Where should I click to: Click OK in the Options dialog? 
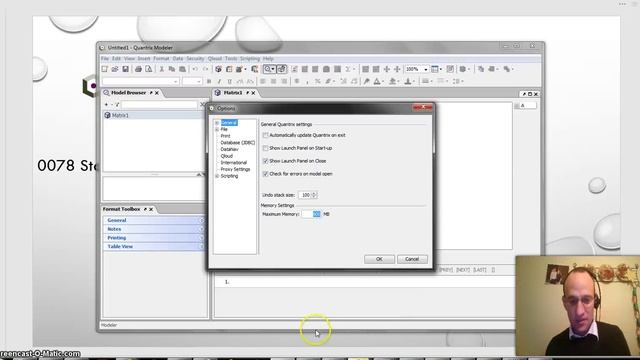(x=379, y=259)
